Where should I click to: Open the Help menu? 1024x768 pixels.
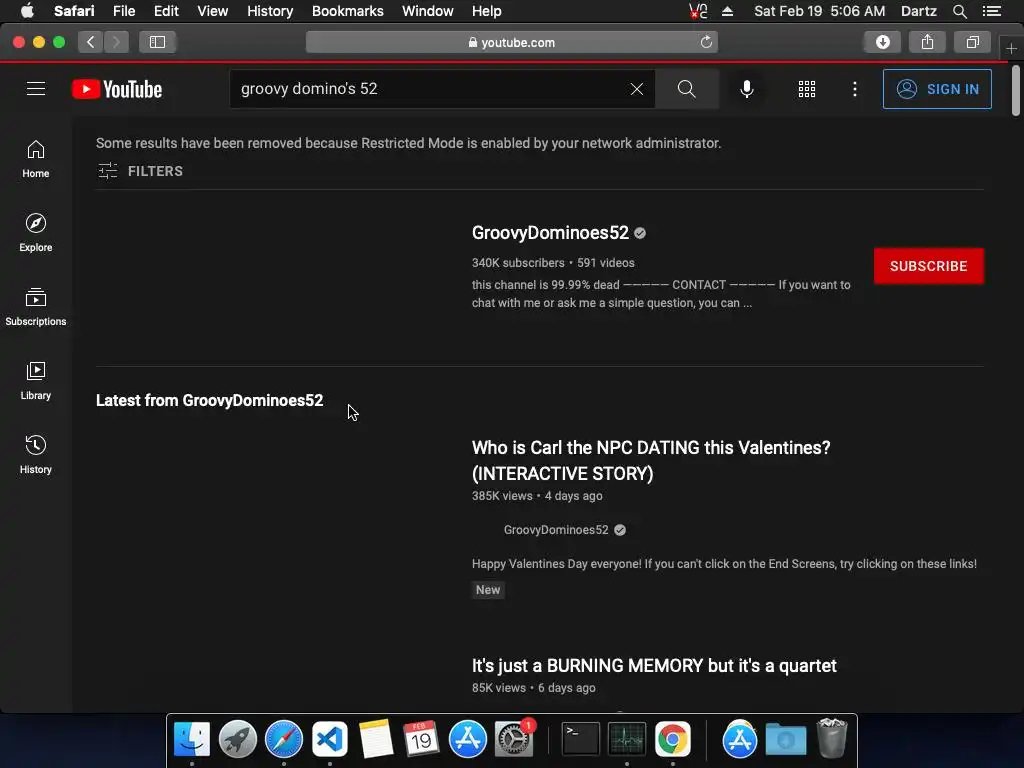pos(487,11)
